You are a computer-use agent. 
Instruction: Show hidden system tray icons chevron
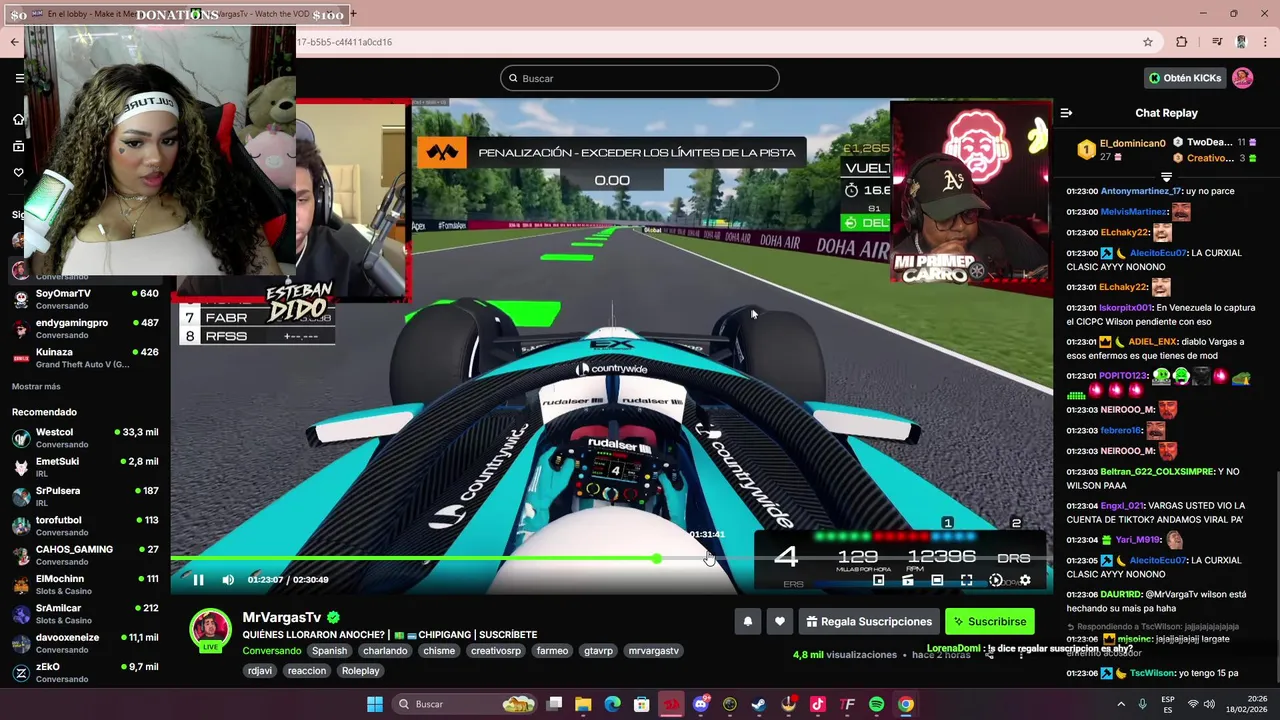(x=1119, y=704)
